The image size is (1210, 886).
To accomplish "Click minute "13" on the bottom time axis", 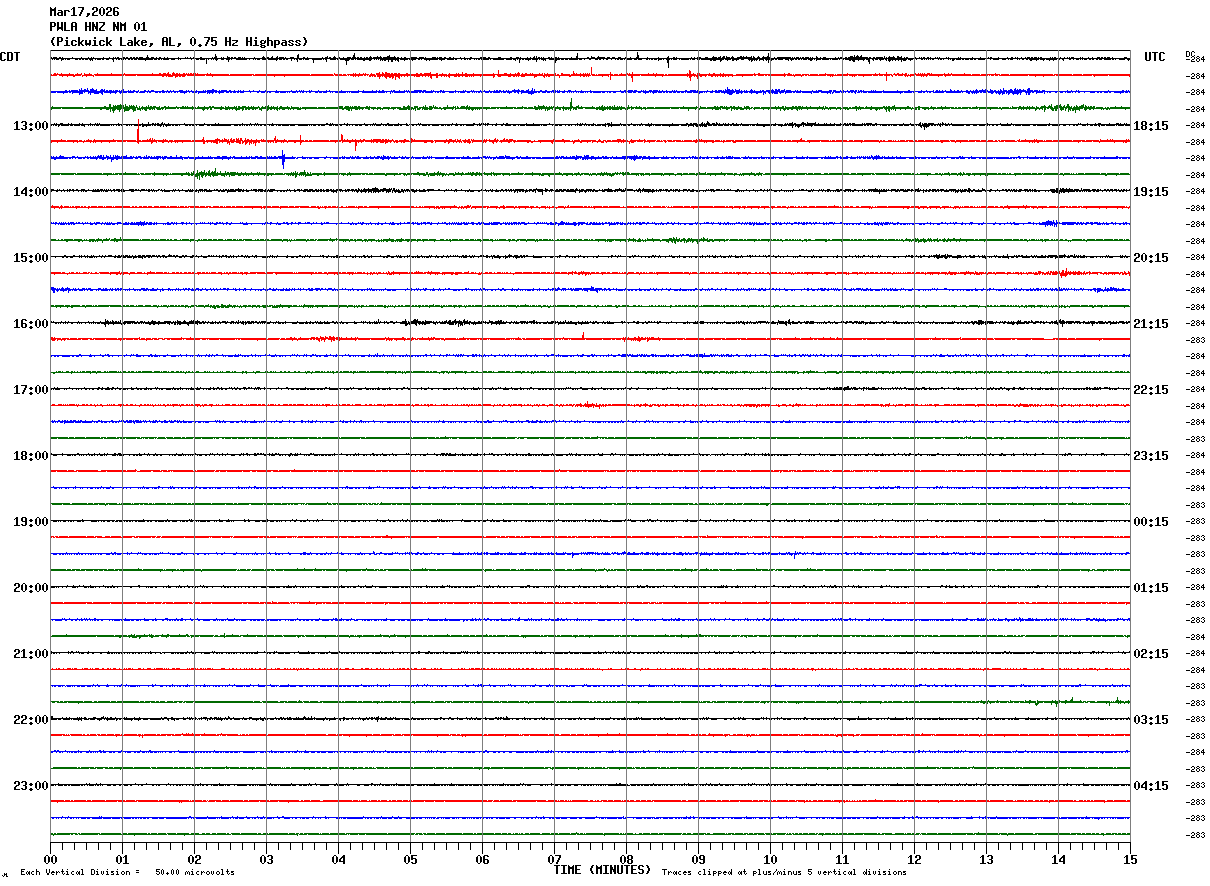I will (x=986, y=859).
